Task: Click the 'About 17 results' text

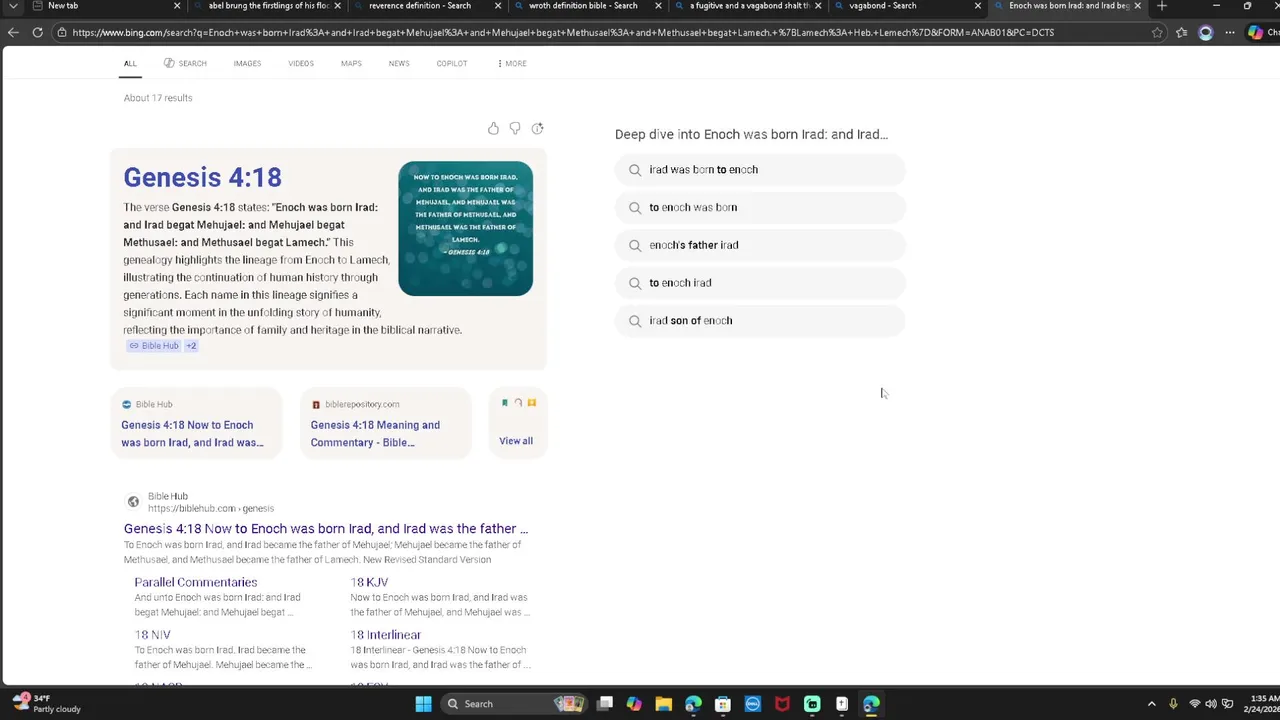Action: click(158, 98)
